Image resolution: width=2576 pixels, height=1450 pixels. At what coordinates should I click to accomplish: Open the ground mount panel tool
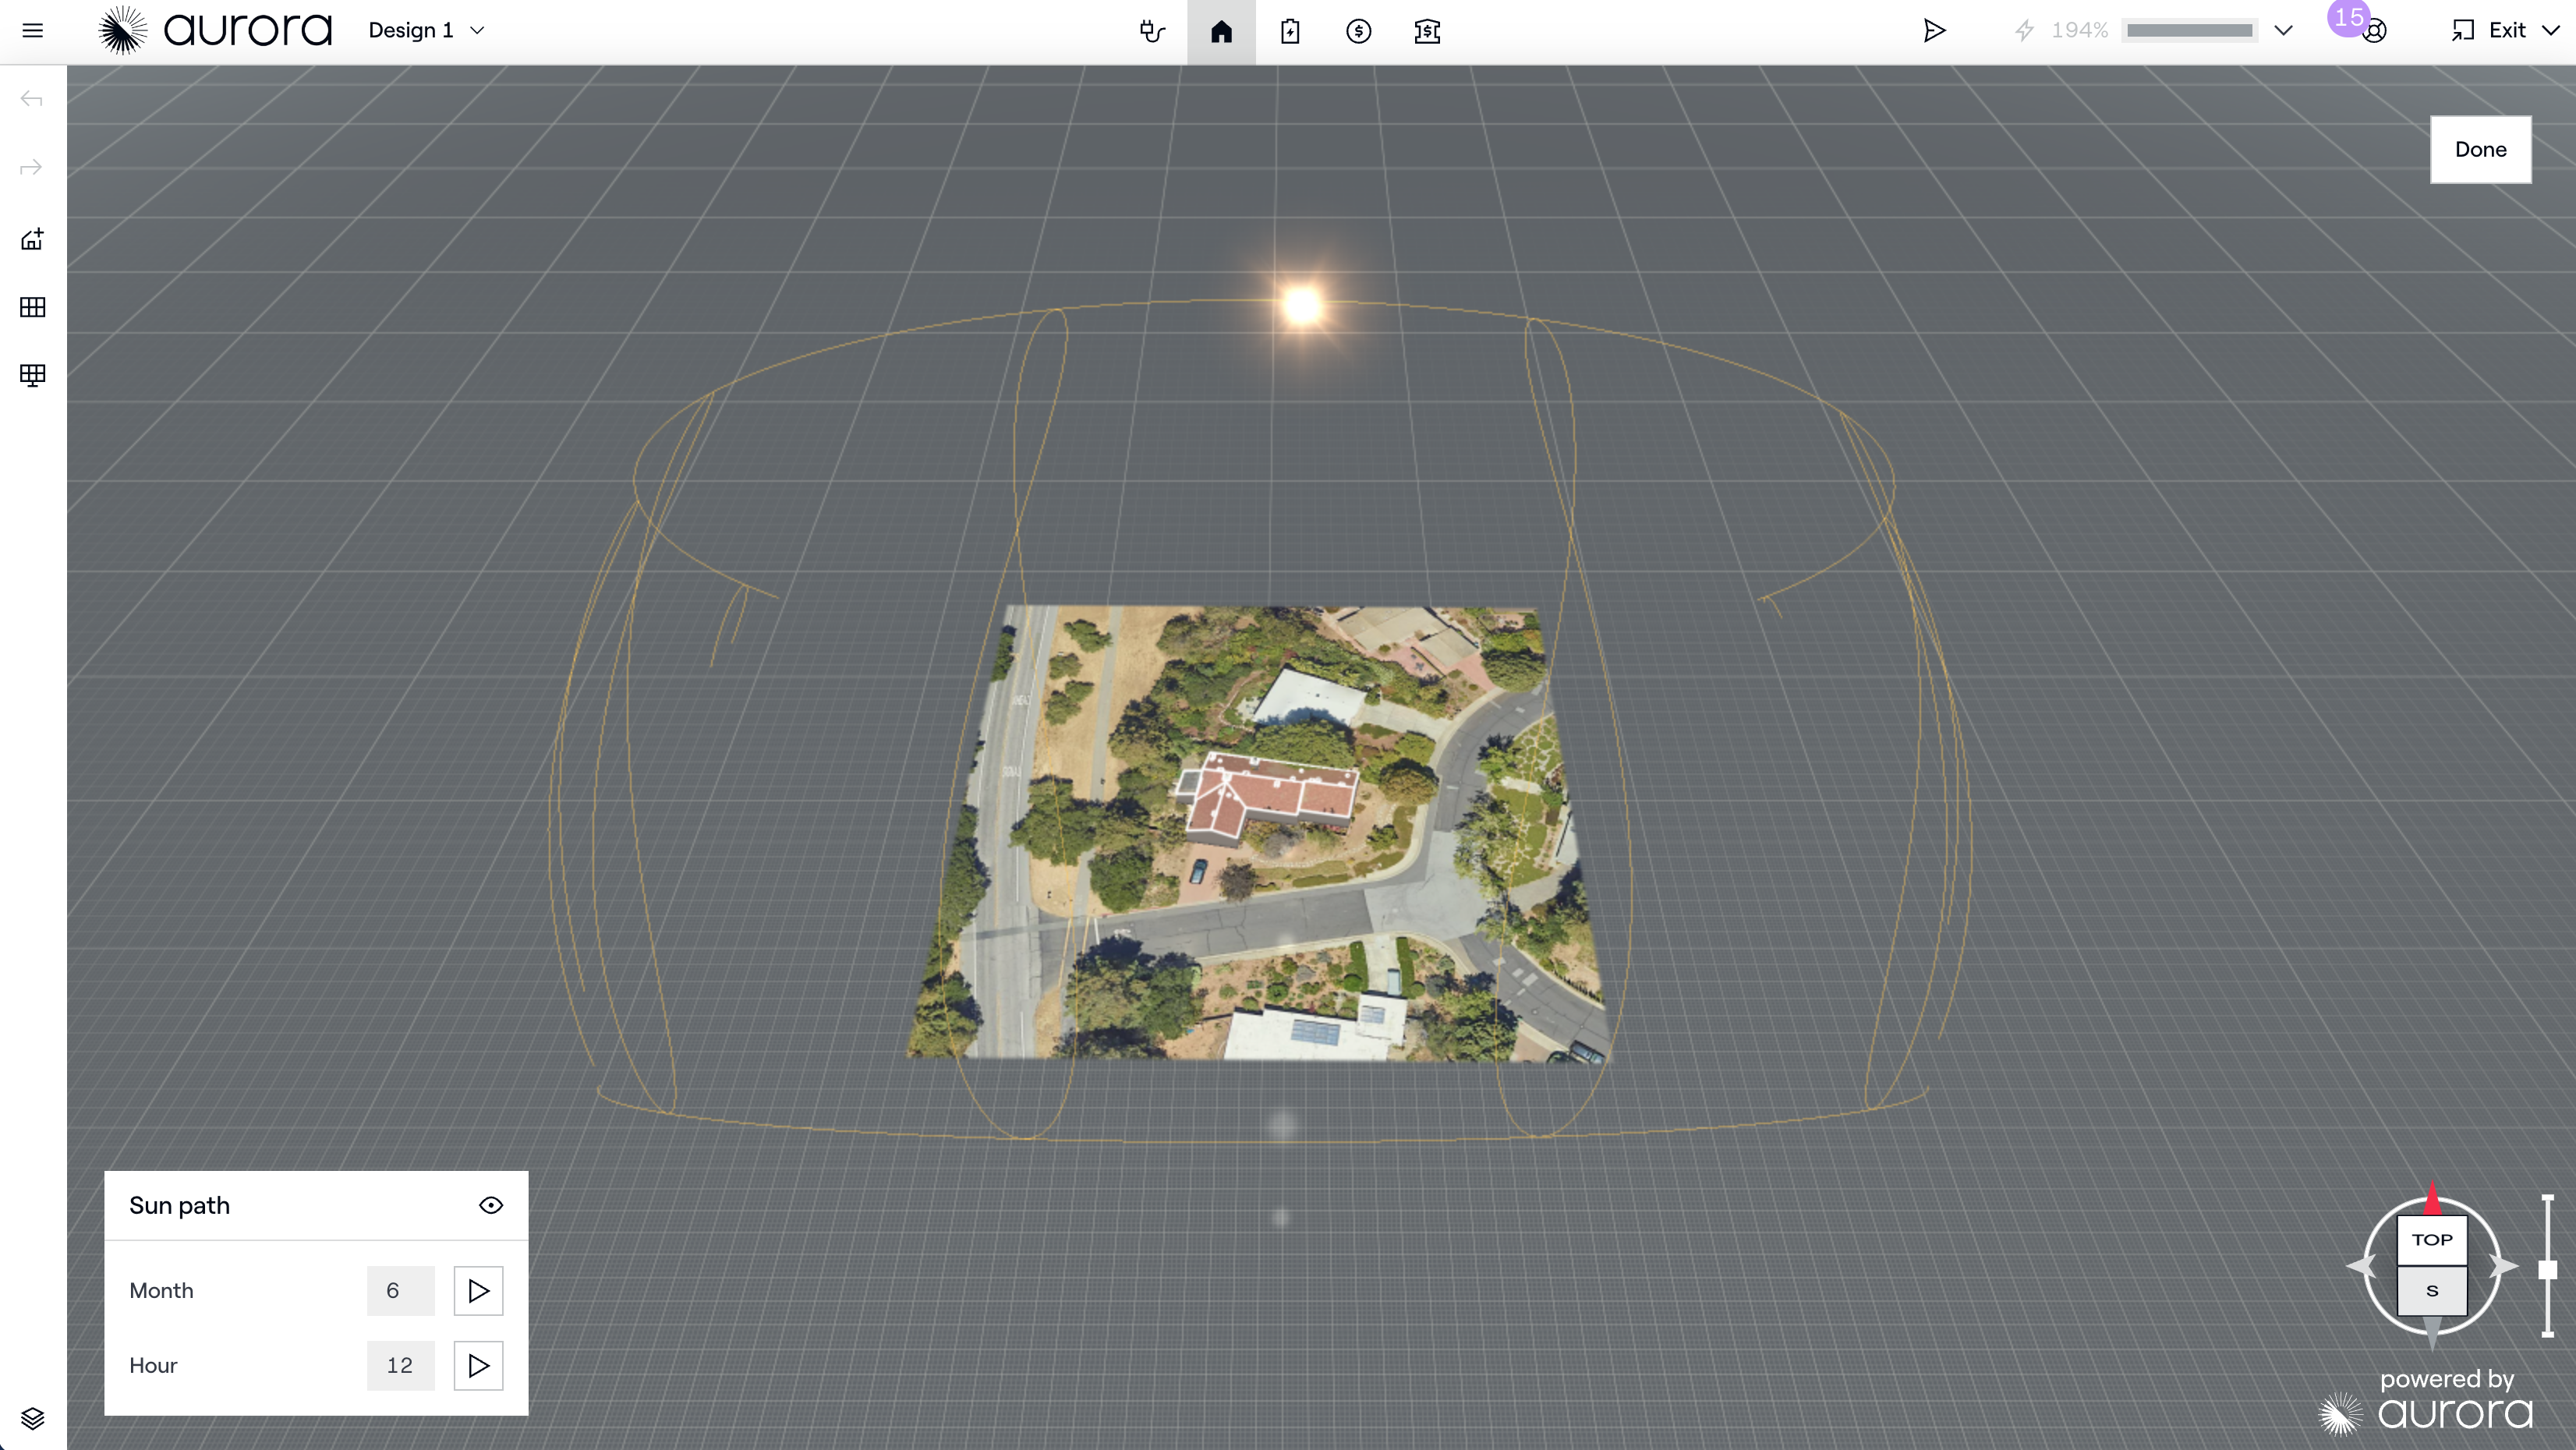(x=32, y=375)
